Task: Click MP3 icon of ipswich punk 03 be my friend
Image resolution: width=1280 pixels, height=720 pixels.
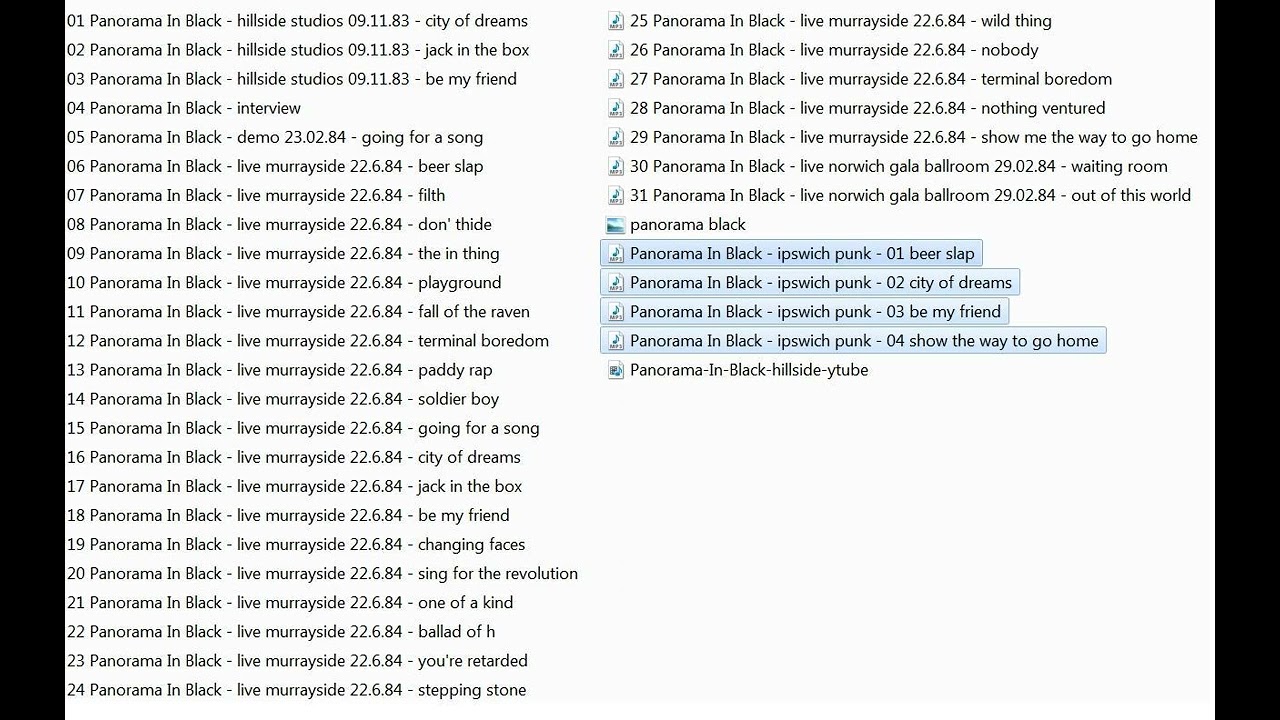Action: 616,312
